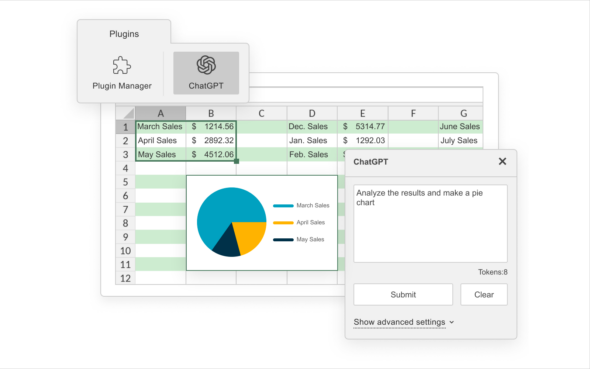Select column G header
Viewport: 590px width, 369px height.
[461, 113]
